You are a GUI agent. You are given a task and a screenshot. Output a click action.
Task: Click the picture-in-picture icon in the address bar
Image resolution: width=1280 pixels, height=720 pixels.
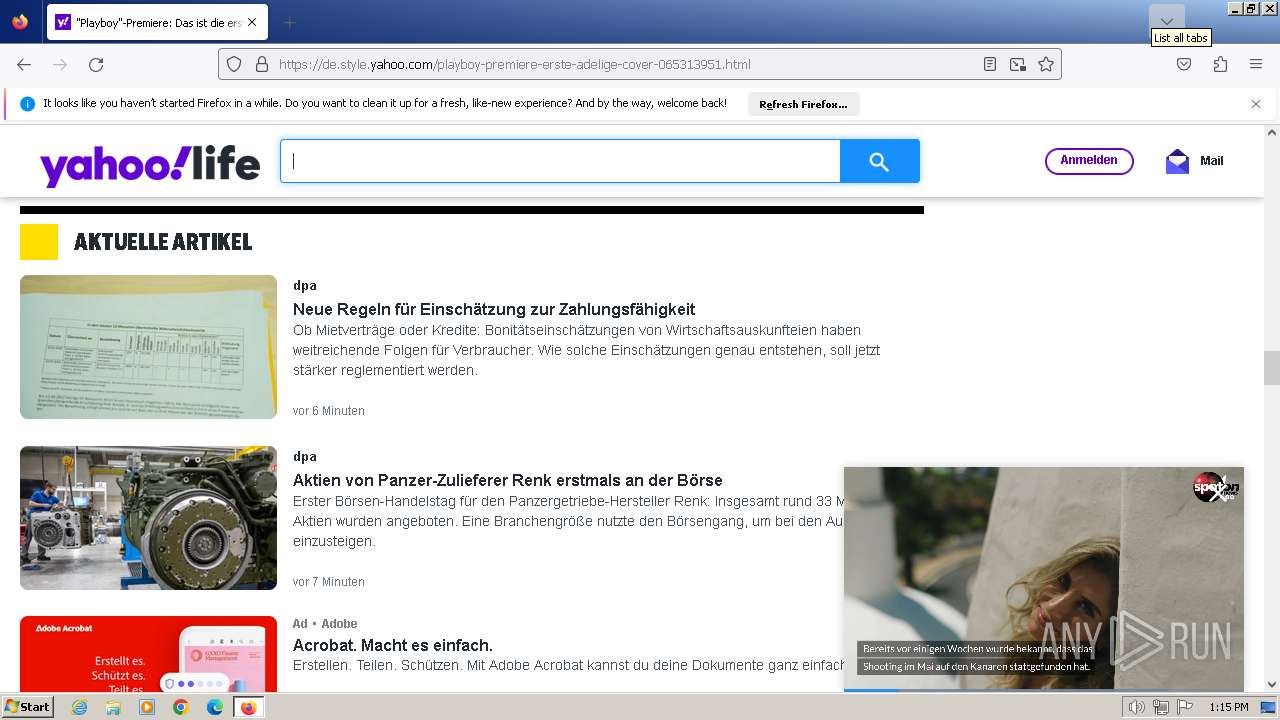click(x=1018, y=64)
